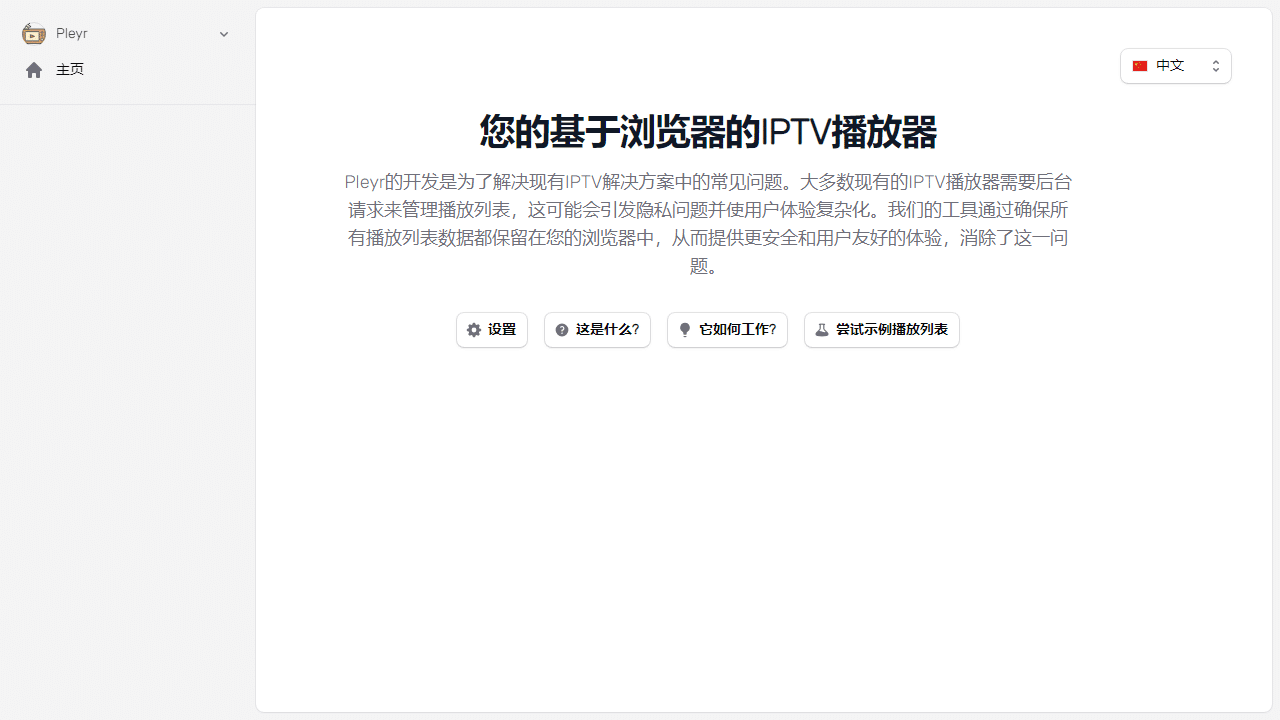
Task: Click the up-down arrows in language selector
Action: [1216, 66]
